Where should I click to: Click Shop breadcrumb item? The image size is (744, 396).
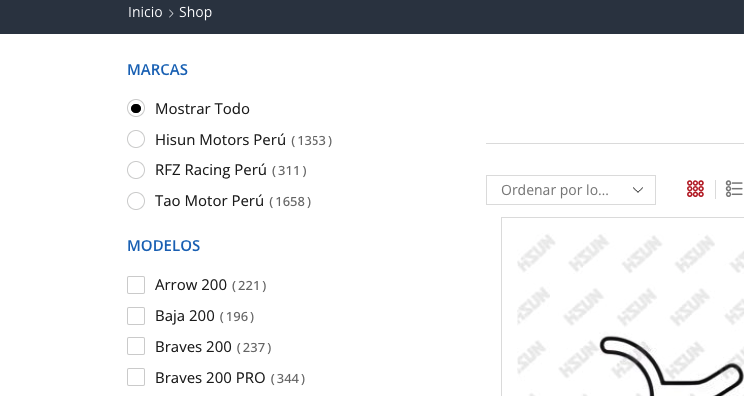[195, 12]
